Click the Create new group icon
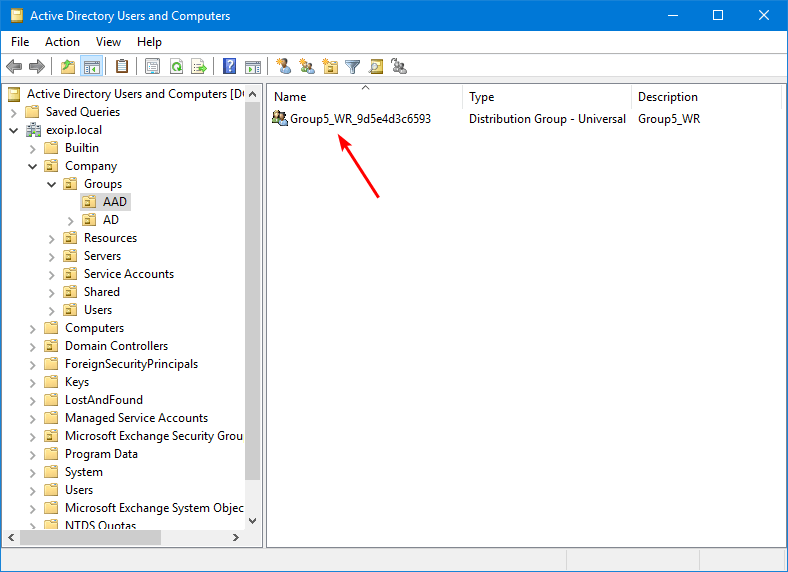Viewport: 788px width, 572px height. (307, 67)
